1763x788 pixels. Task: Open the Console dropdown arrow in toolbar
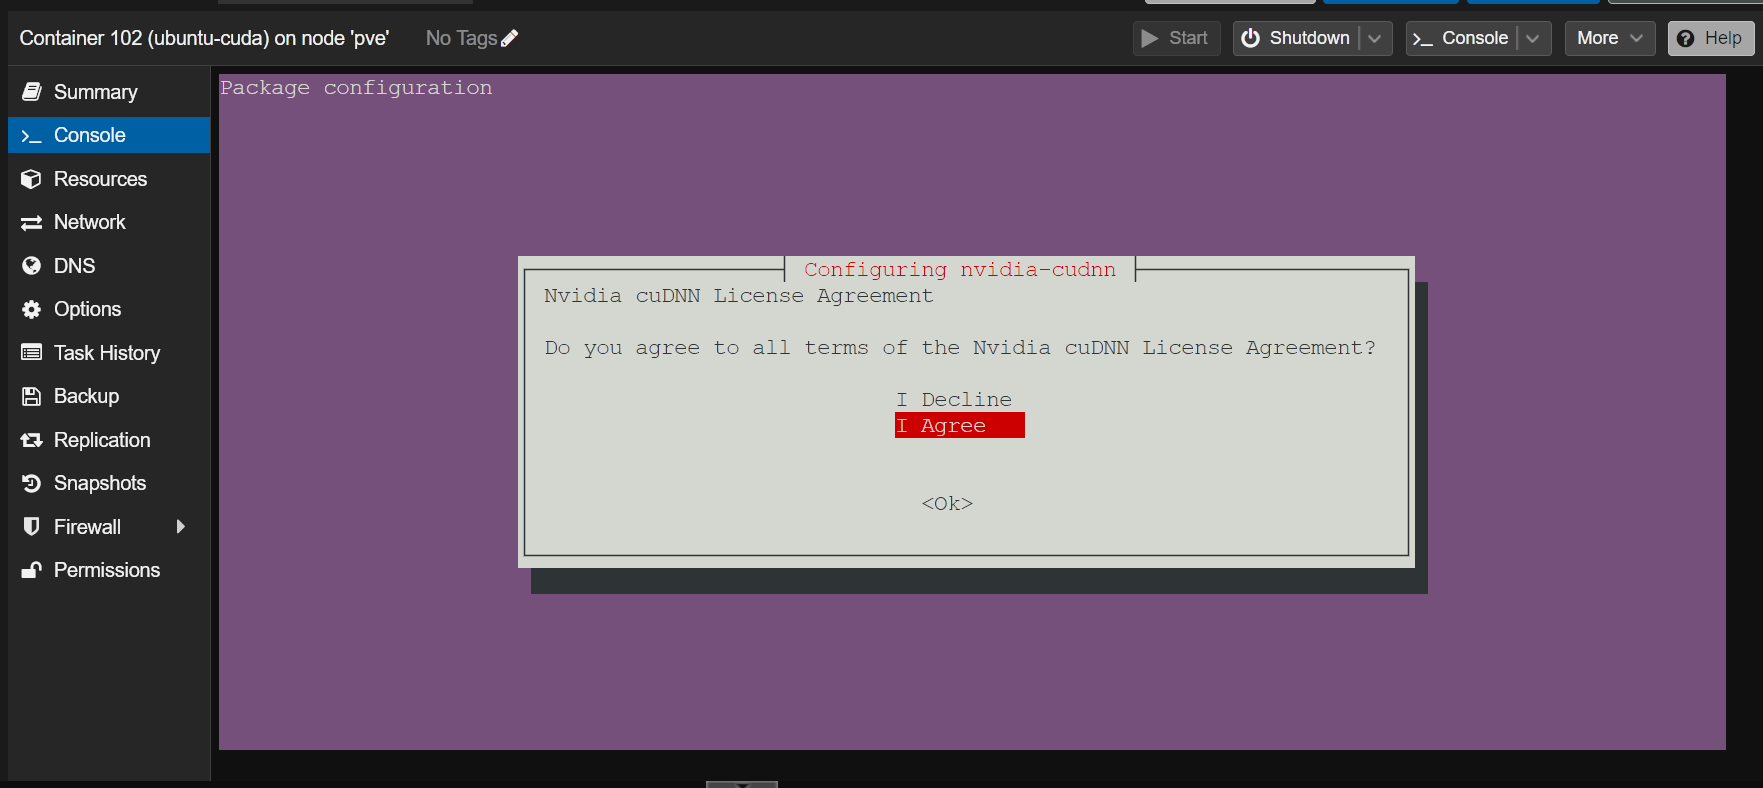[x=1533, y=38]
